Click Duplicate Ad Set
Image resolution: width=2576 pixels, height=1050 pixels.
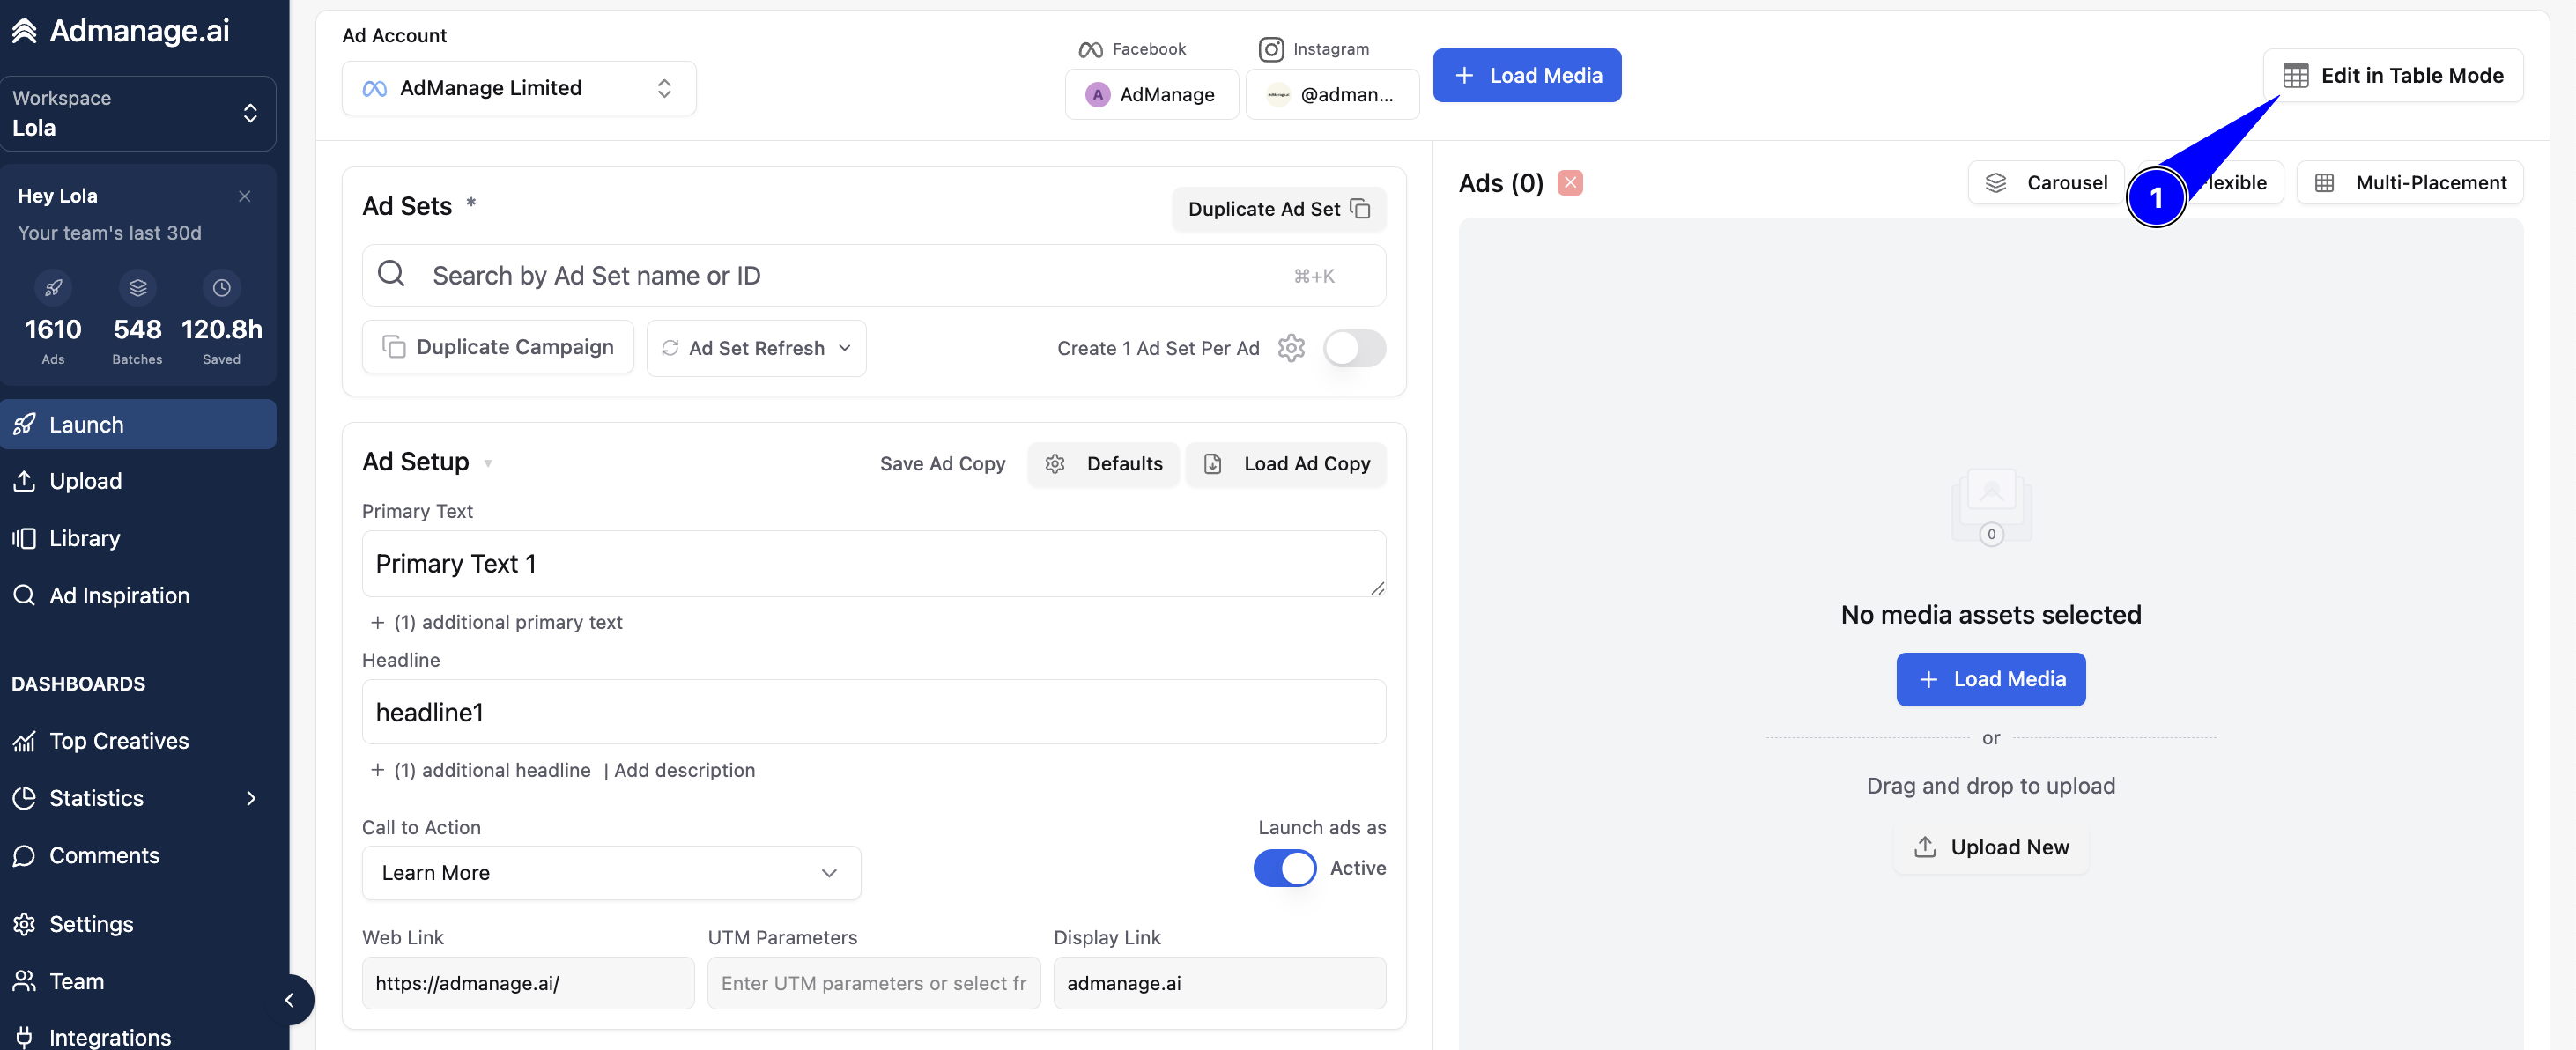click(x=1279, y=209)
